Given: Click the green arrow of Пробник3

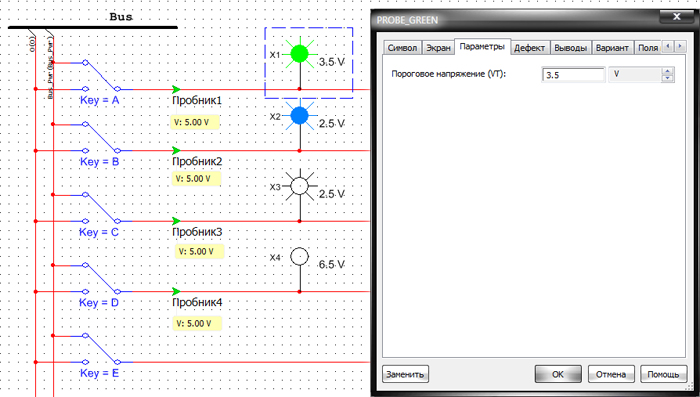Looking at the screenshot, I should pyautogui.click(x=176, y=221).
